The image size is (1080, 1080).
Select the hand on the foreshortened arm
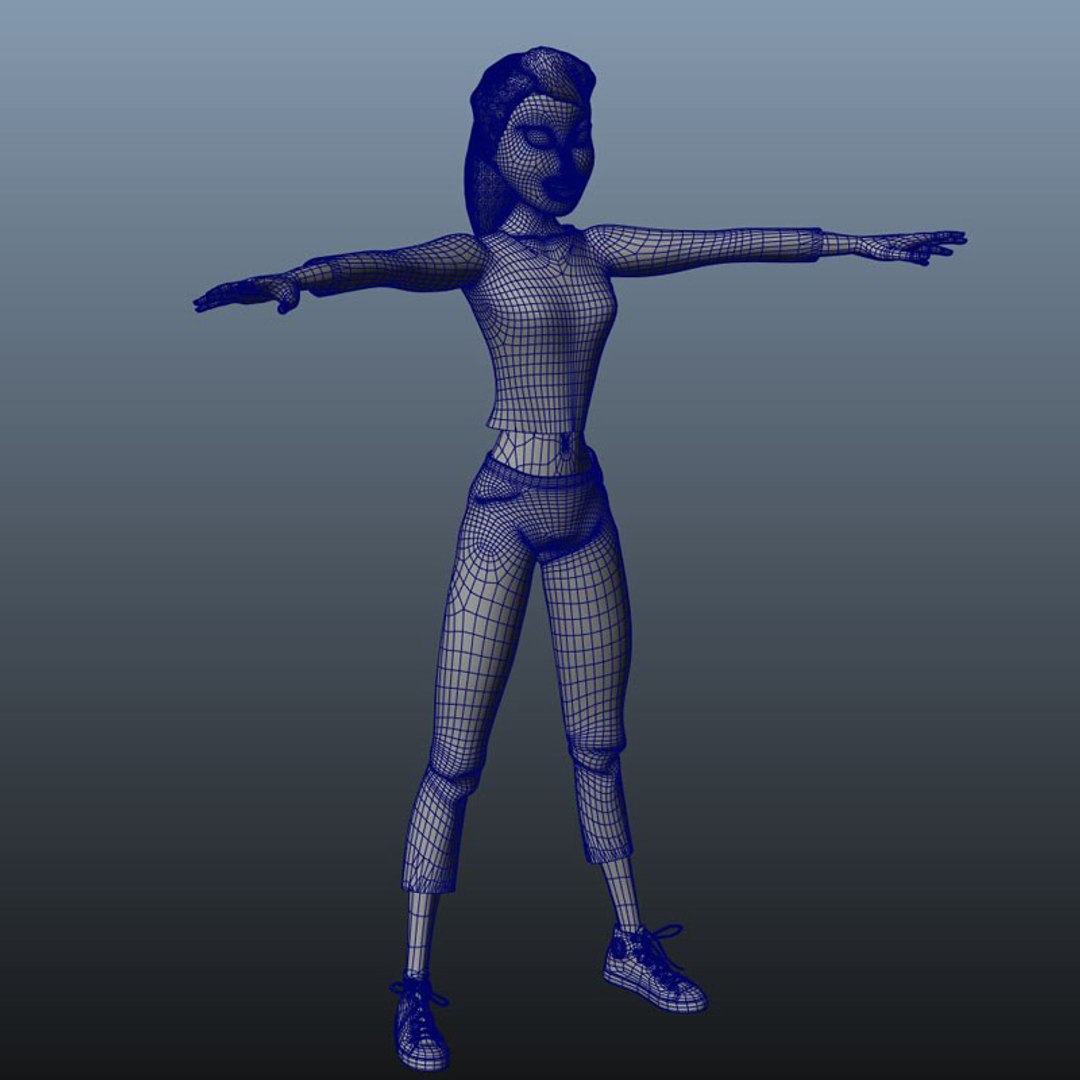pyautogui.click(x=248, y=295)
